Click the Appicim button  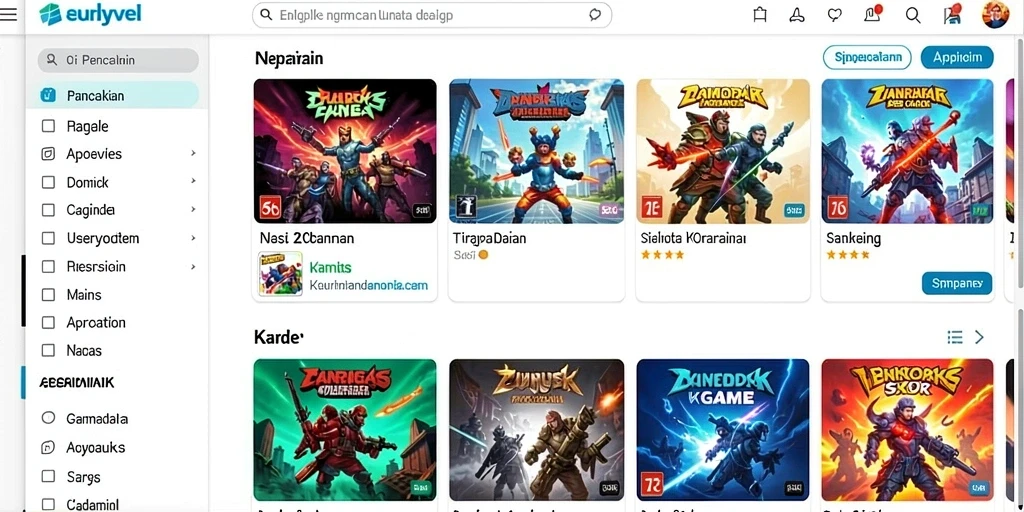coord(957,57)
